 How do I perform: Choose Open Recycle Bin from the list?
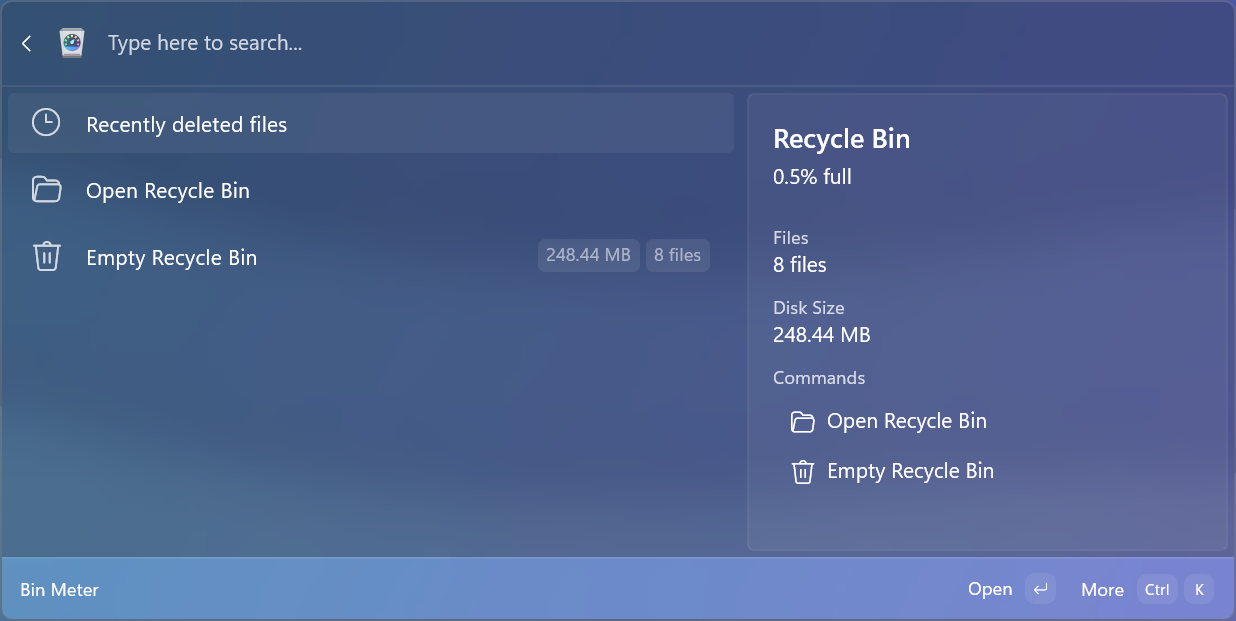coord(371,190)
